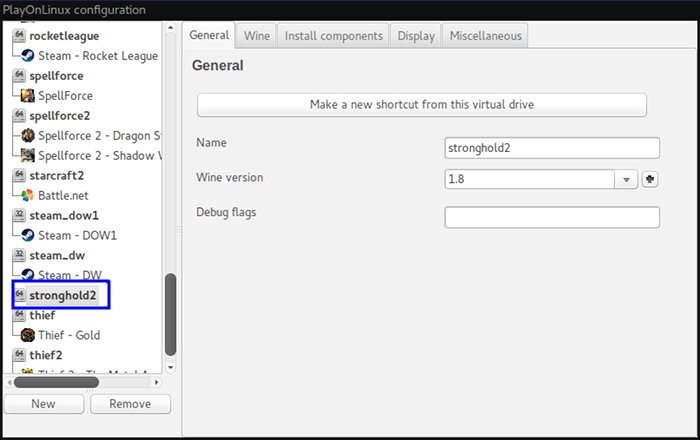Click the horizontal scroll right arrow

156,382
